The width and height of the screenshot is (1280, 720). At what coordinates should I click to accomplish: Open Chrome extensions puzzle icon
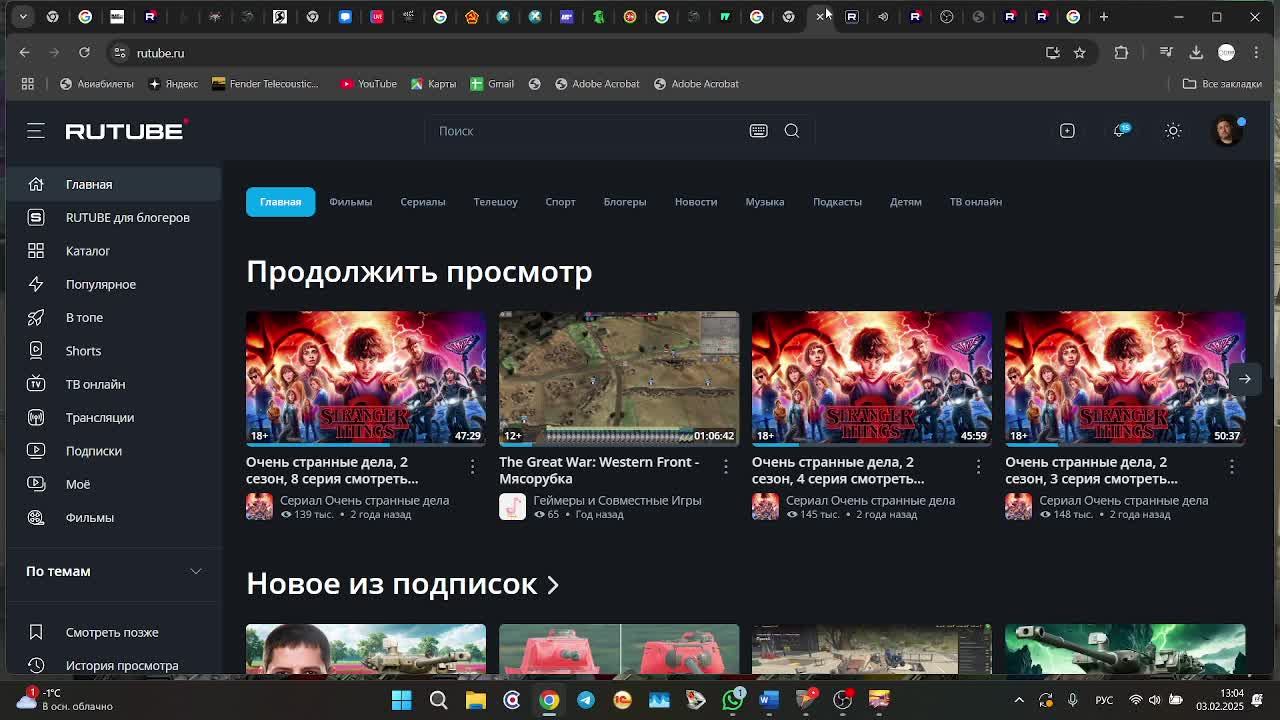click(1121, 53)
